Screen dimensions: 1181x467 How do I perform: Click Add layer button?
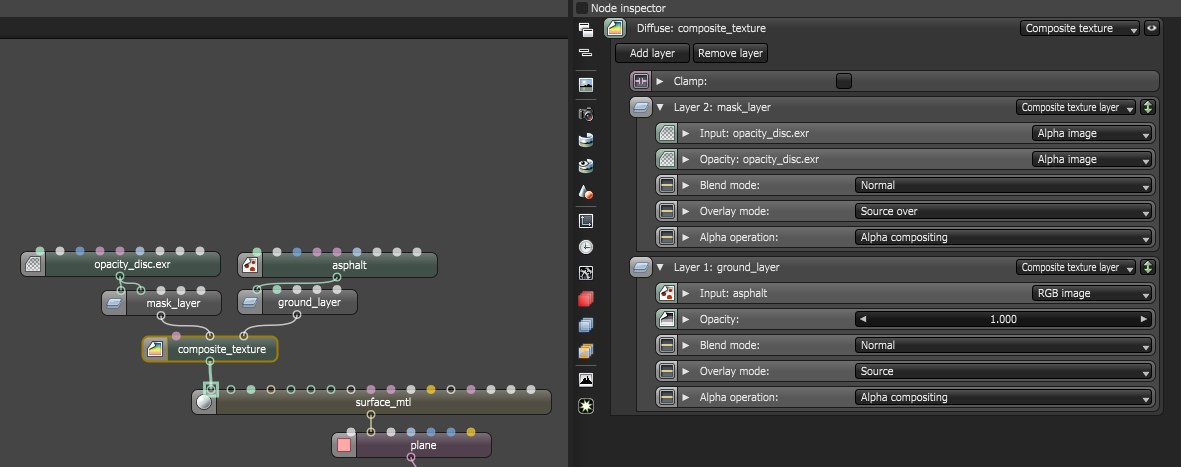[652, 53]
